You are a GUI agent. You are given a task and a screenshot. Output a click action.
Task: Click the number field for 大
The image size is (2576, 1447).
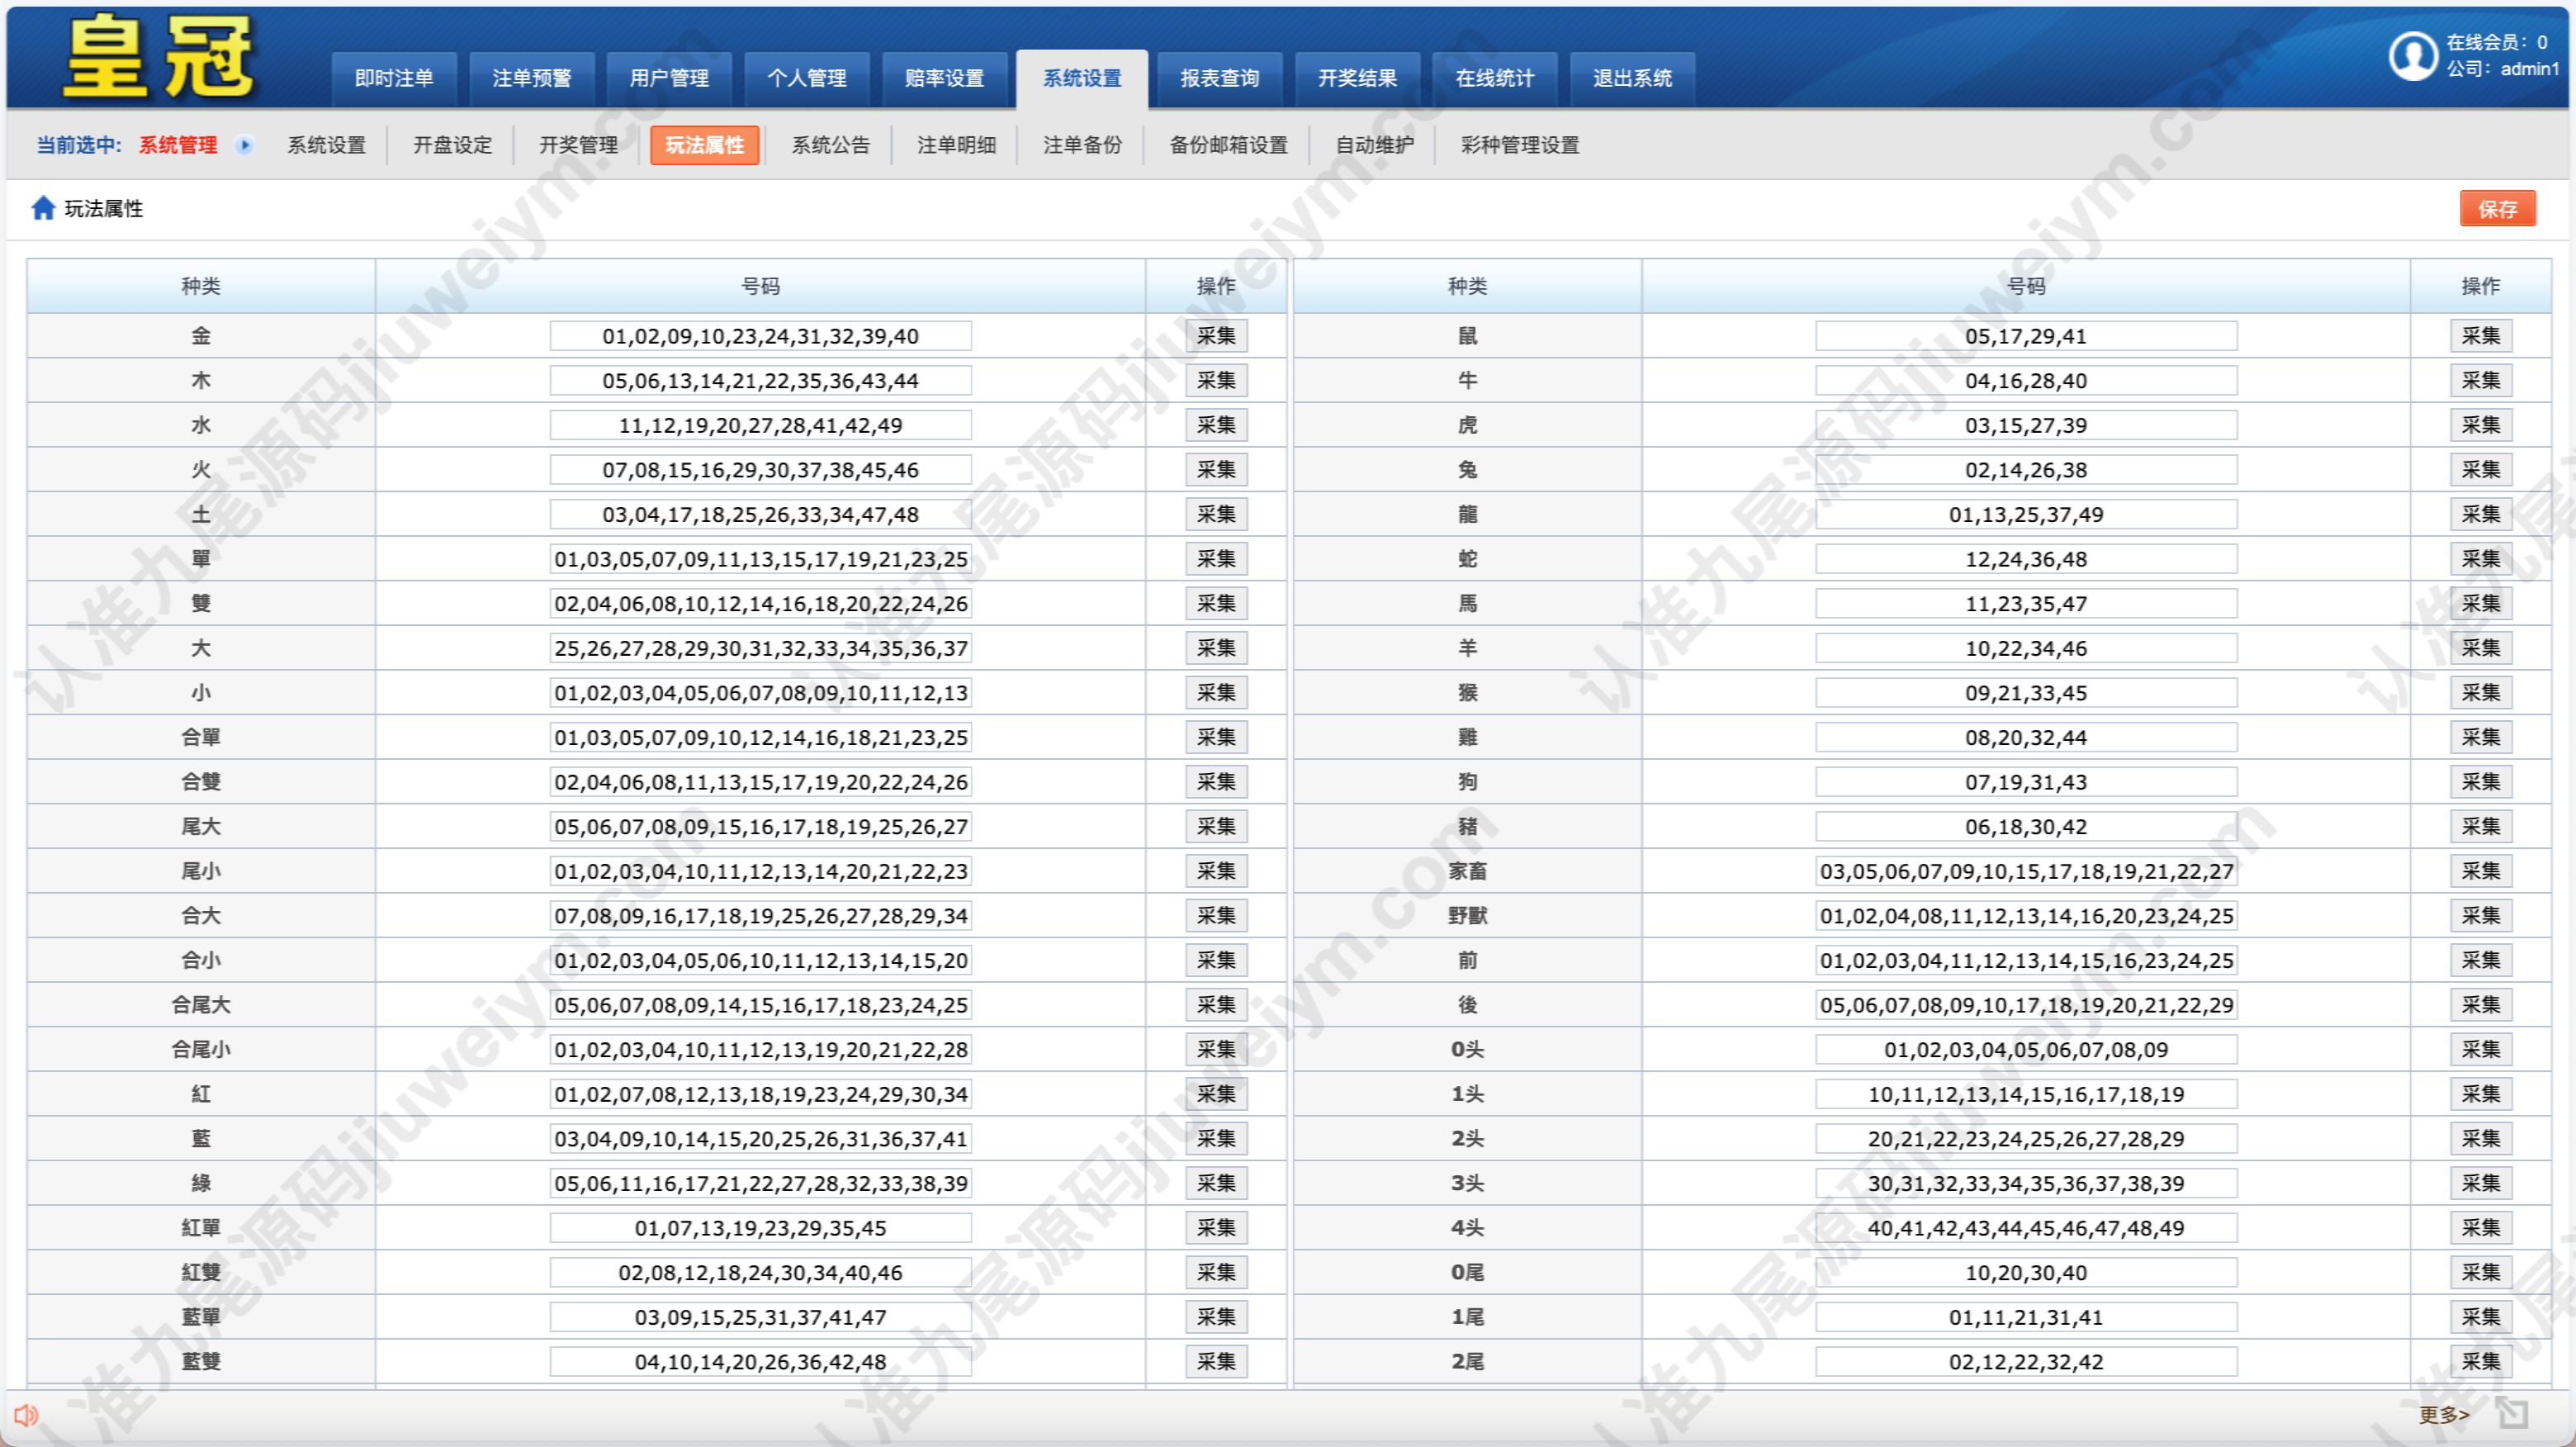tap(760, 648)
